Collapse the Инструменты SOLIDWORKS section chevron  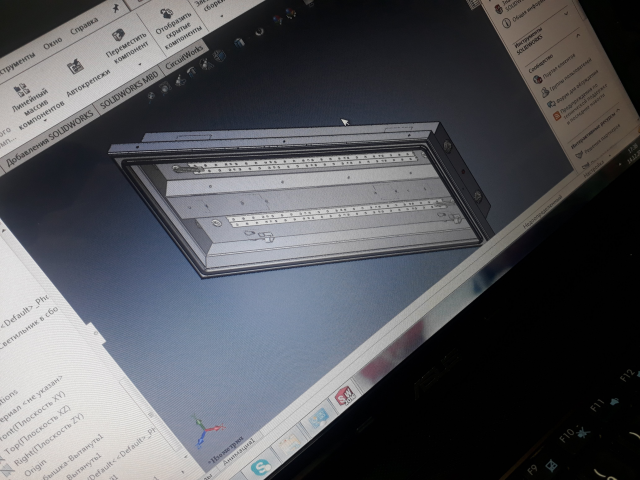tap(578, 36)
